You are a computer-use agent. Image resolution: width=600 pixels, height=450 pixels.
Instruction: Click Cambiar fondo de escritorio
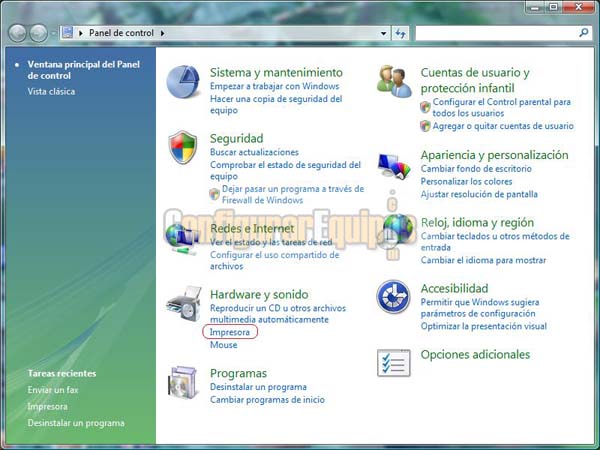(x=476, y=169)
